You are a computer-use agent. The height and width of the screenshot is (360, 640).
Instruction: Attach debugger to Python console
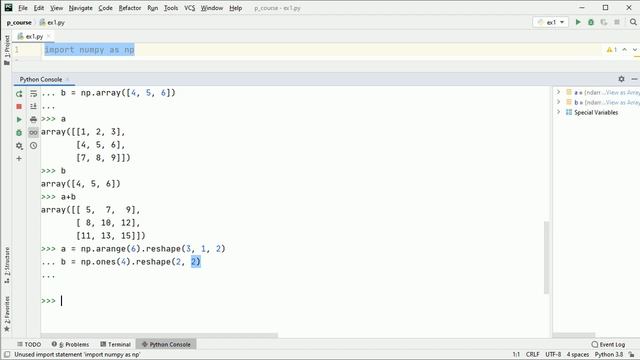[x=19, y=133]
